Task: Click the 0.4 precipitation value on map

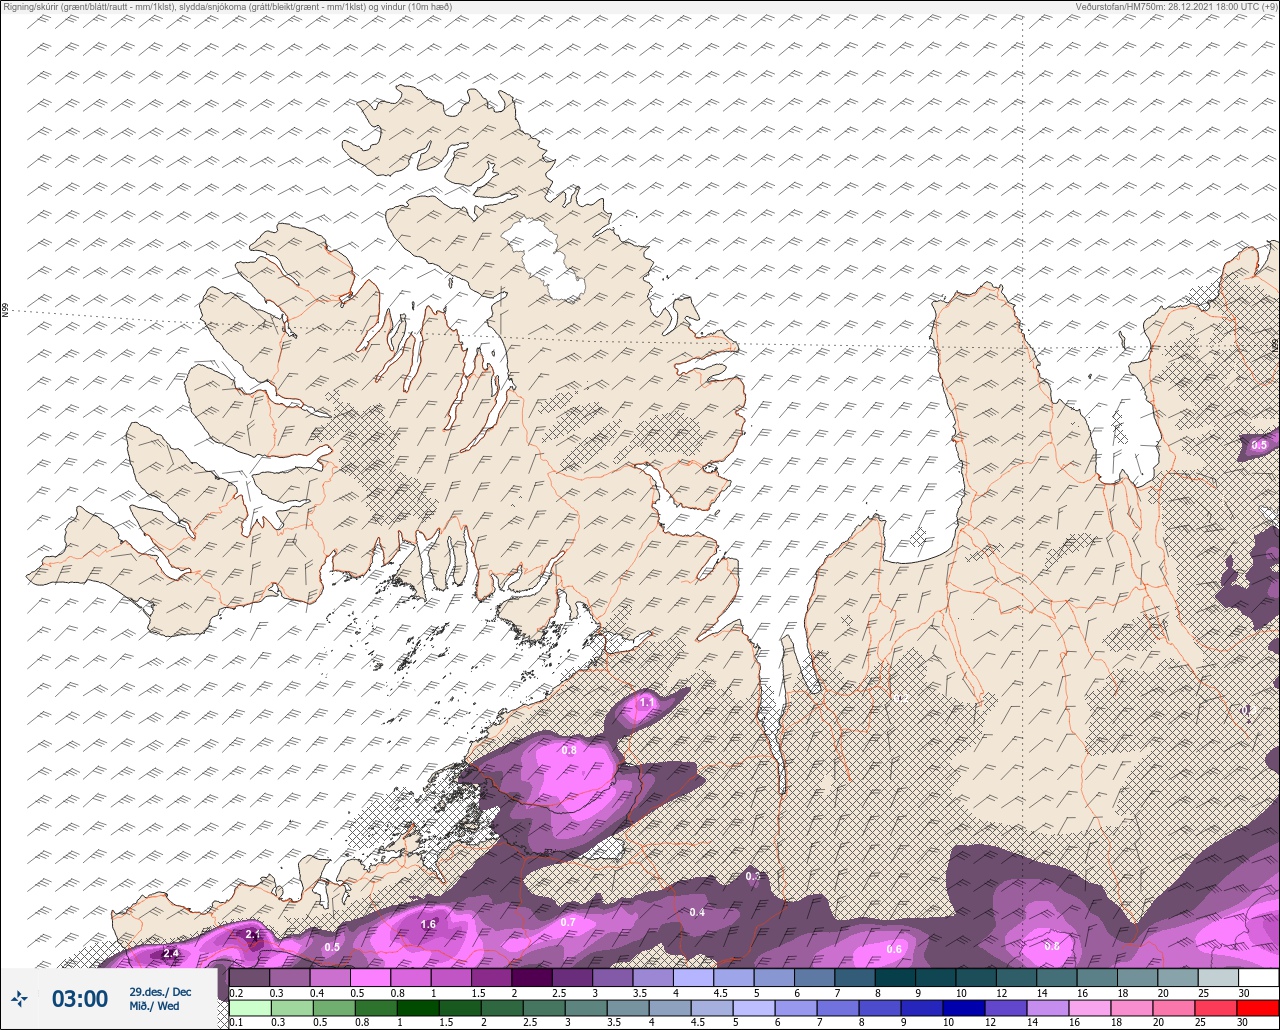Action: 697,912
